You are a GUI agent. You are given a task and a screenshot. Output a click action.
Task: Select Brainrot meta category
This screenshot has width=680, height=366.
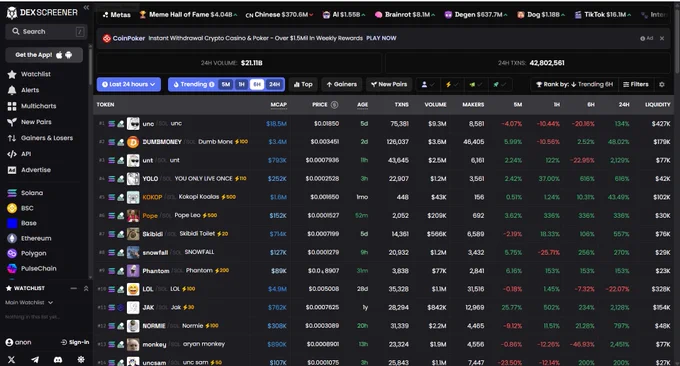(405, 15)
